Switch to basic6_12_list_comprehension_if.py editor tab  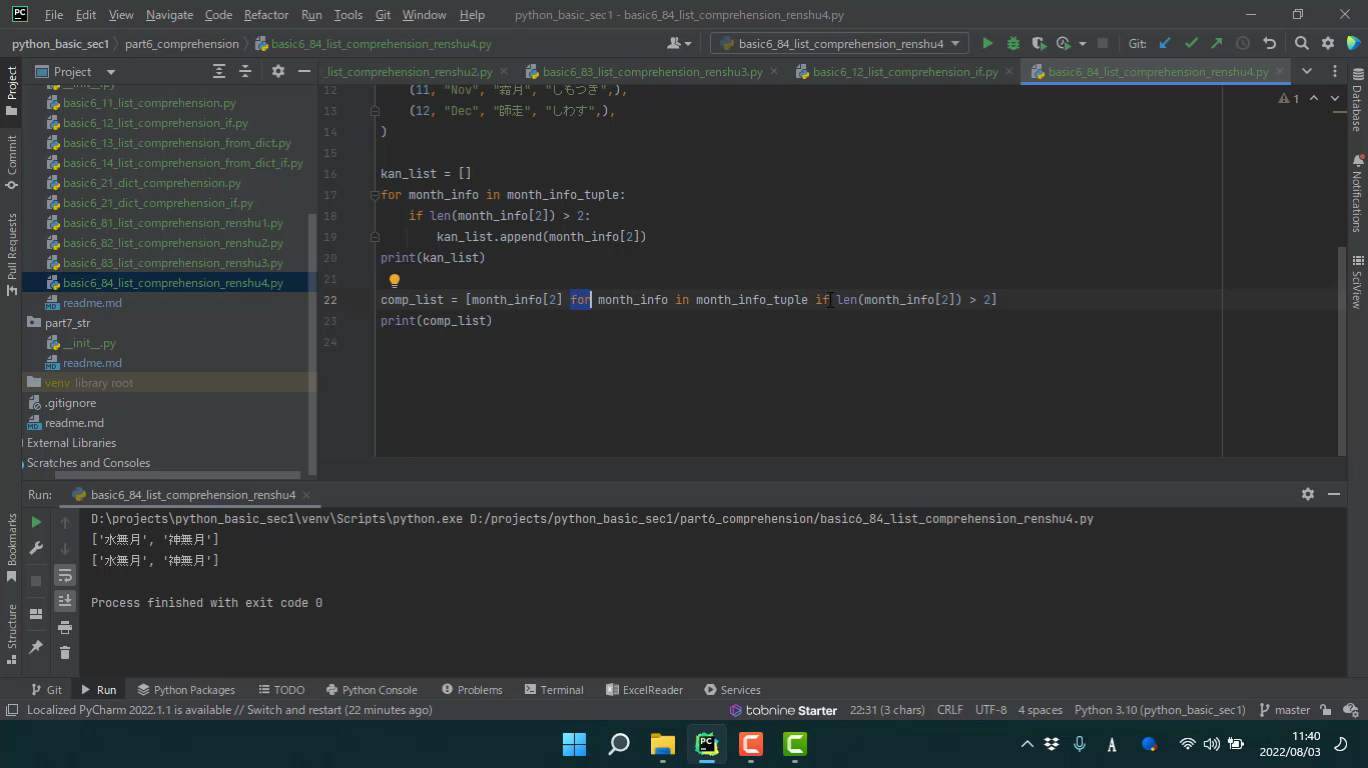tap(904, 72)
